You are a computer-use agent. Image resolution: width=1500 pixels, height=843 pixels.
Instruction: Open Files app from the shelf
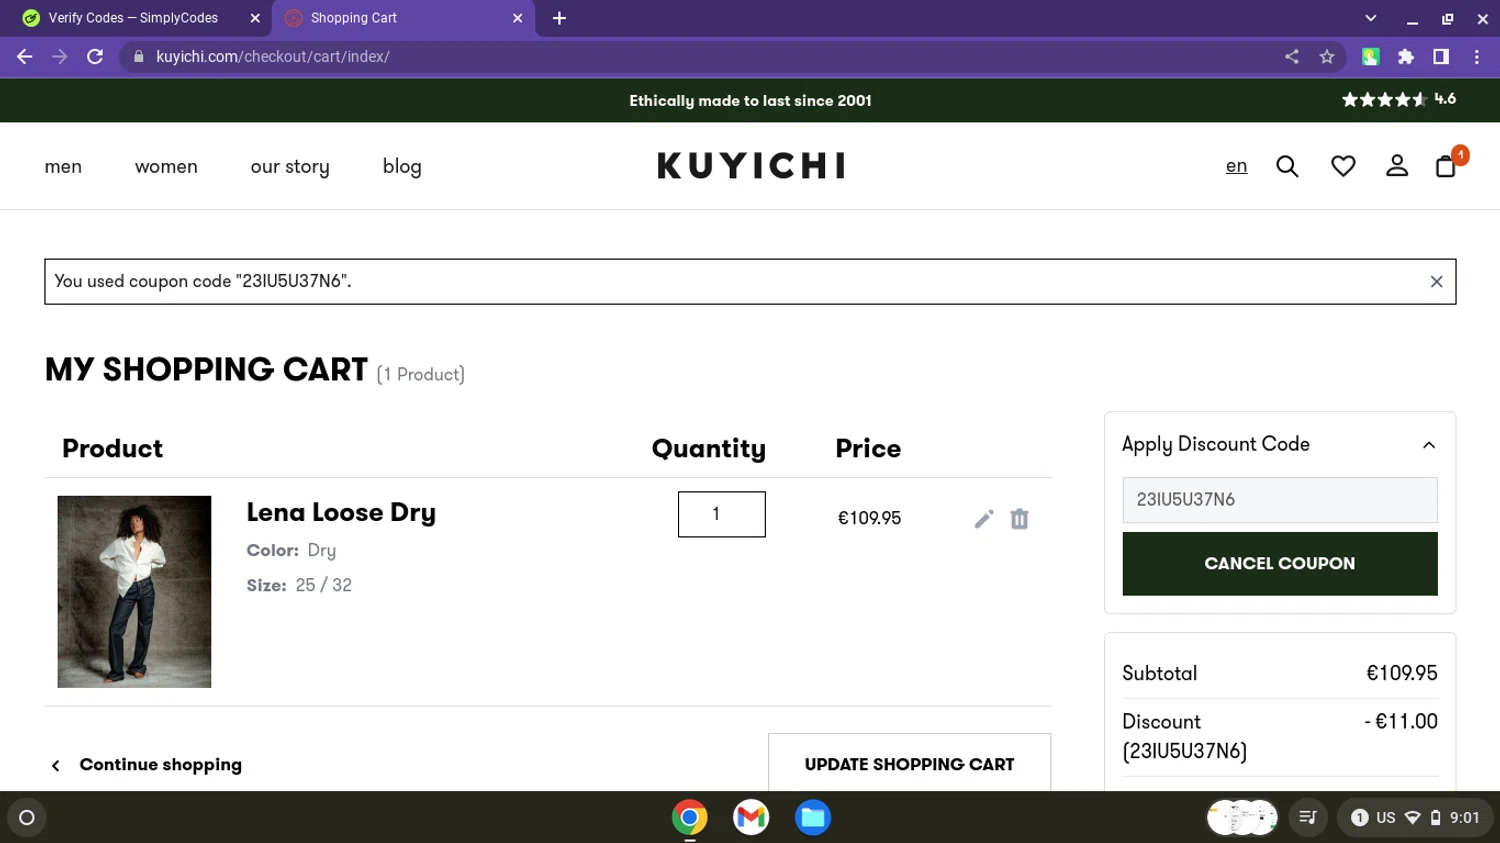(x=813, y=818)
